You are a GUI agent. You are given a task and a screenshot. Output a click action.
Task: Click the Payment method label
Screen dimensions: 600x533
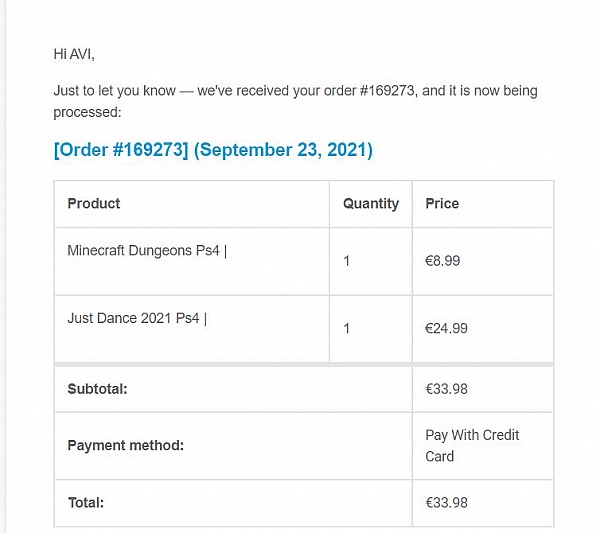click(126, 445)
